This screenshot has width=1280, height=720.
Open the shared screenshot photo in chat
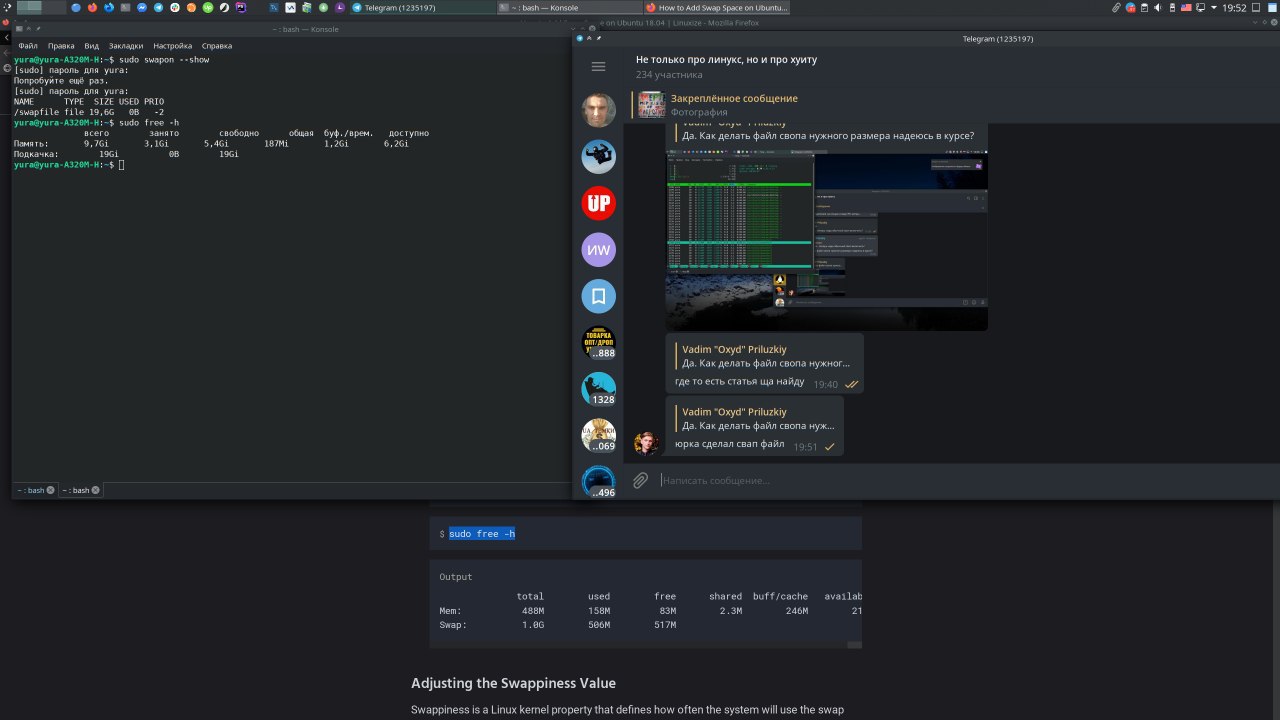(x=826, y=240)
